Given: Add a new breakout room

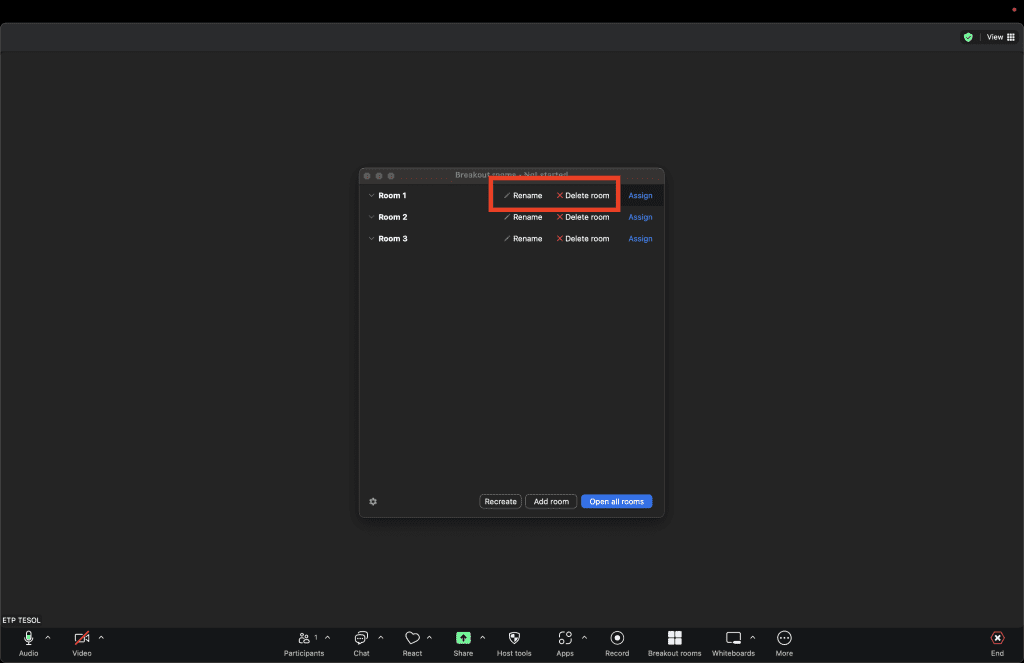Looking at the screenshot, I should (551, 501).
